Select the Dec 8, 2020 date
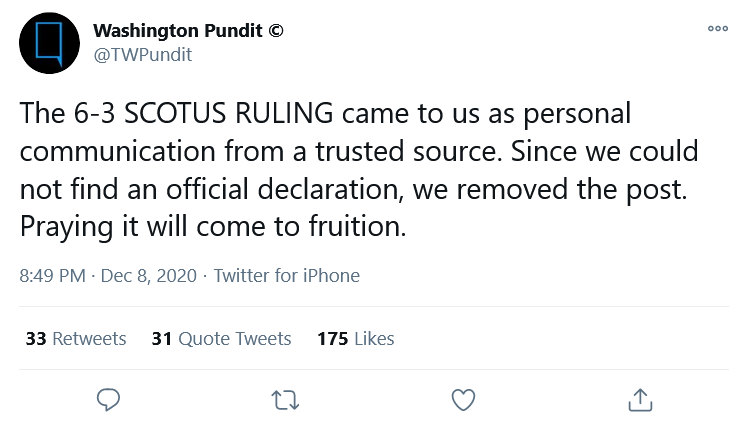 point(148,276)
